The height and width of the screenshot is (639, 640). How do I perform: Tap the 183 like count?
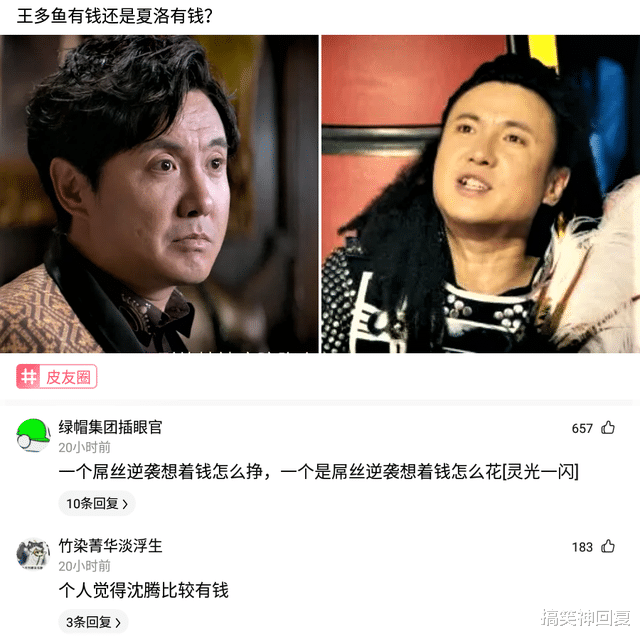[x=582, y=547]
